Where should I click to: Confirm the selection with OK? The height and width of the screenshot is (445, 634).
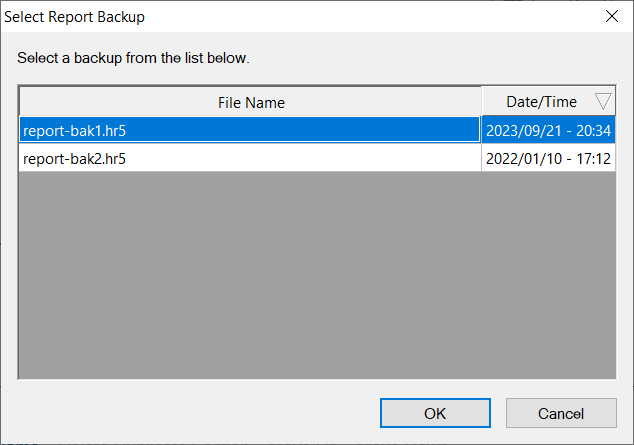tap(435, 413)
